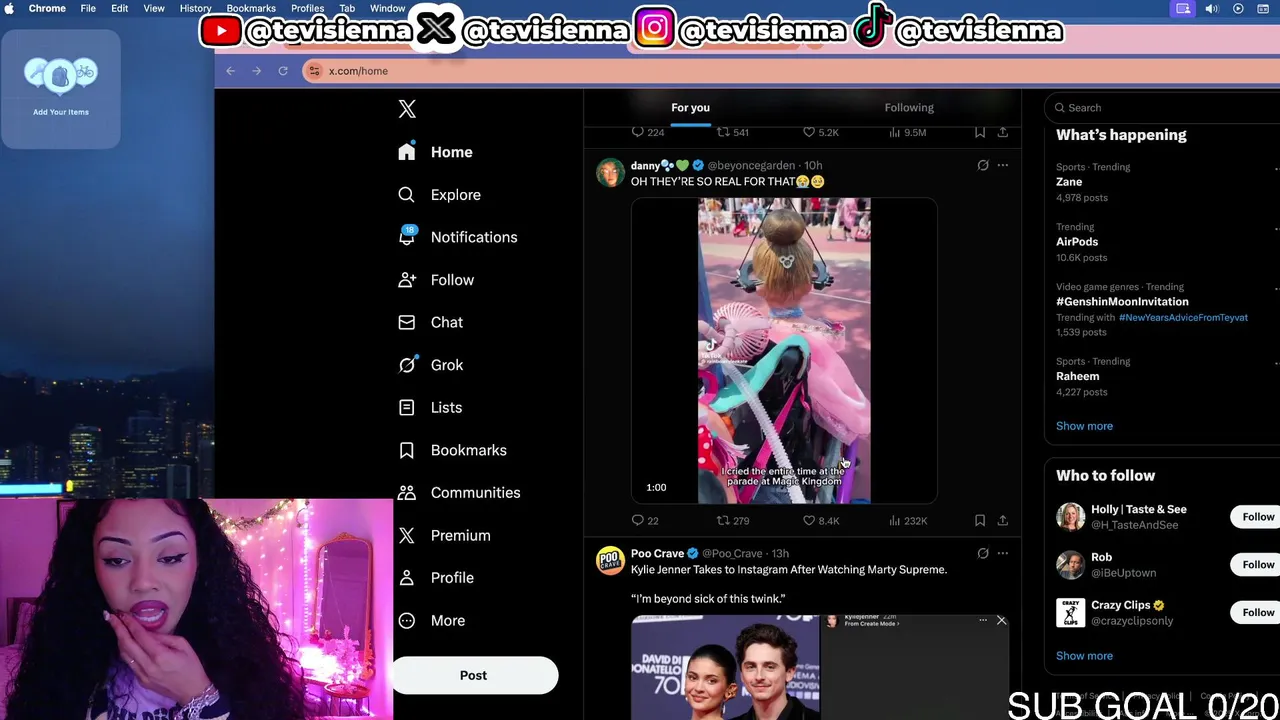Show more trending topics
The height and width of the screenshot is (720, 1280).
(1084, 426)
